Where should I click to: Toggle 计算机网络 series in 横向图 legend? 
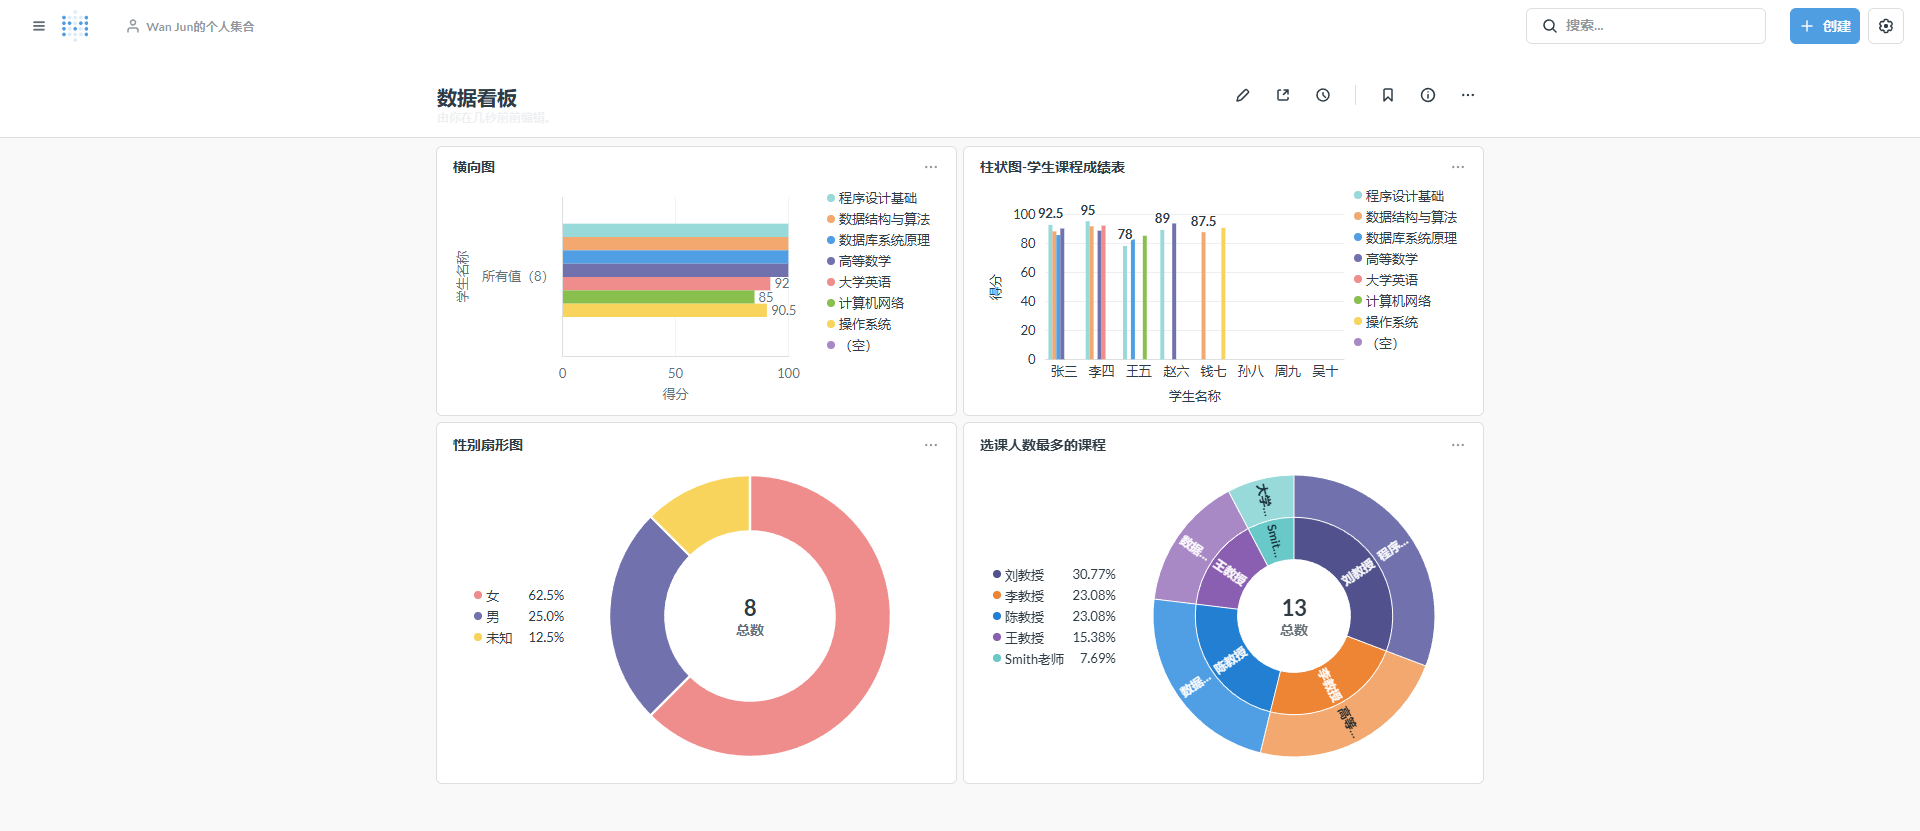point(870,303)
